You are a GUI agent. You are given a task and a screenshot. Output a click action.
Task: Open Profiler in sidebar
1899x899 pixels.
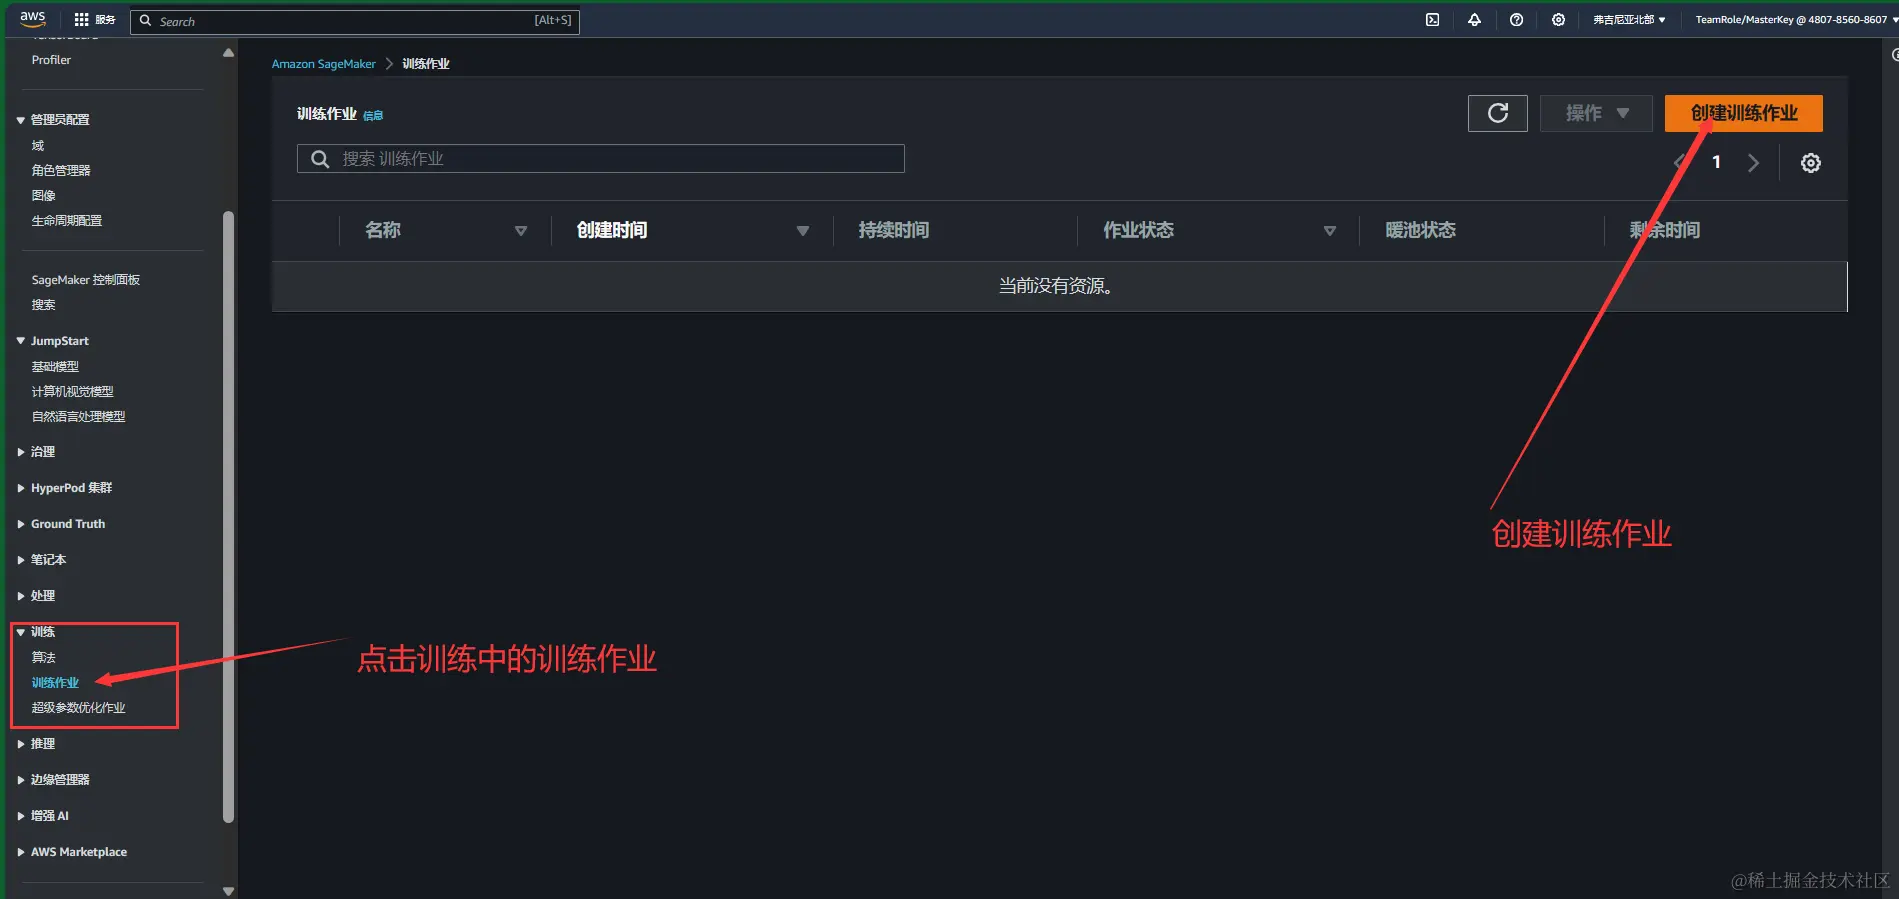tap(51, 60)
